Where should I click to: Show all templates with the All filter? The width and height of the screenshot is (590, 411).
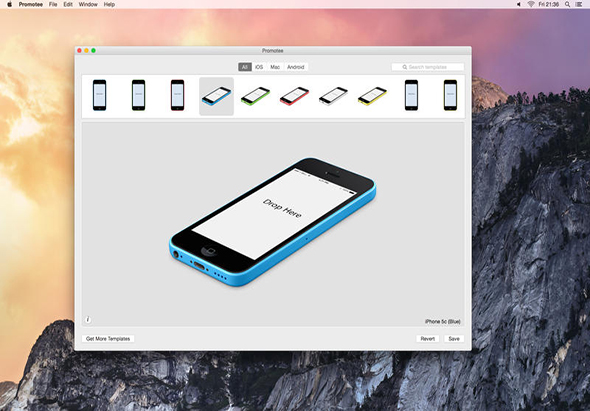coord(245,67)
